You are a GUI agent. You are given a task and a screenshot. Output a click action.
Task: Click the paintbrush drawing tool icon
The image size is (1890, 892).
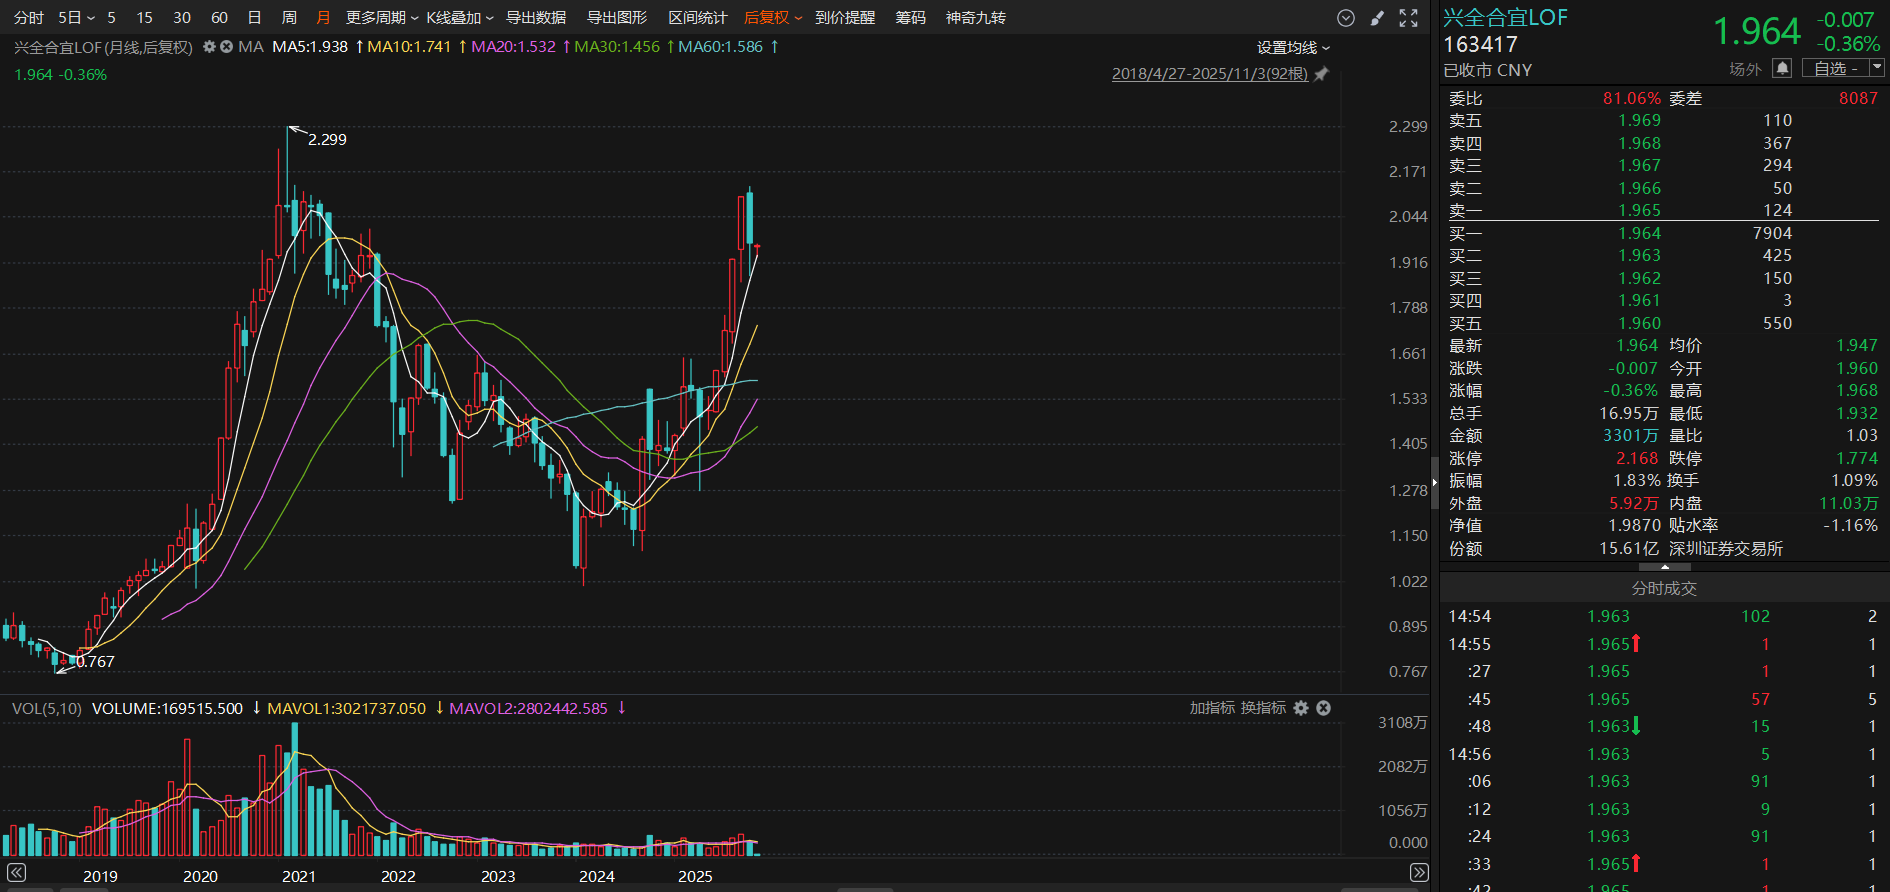(x=1377, y=18)
